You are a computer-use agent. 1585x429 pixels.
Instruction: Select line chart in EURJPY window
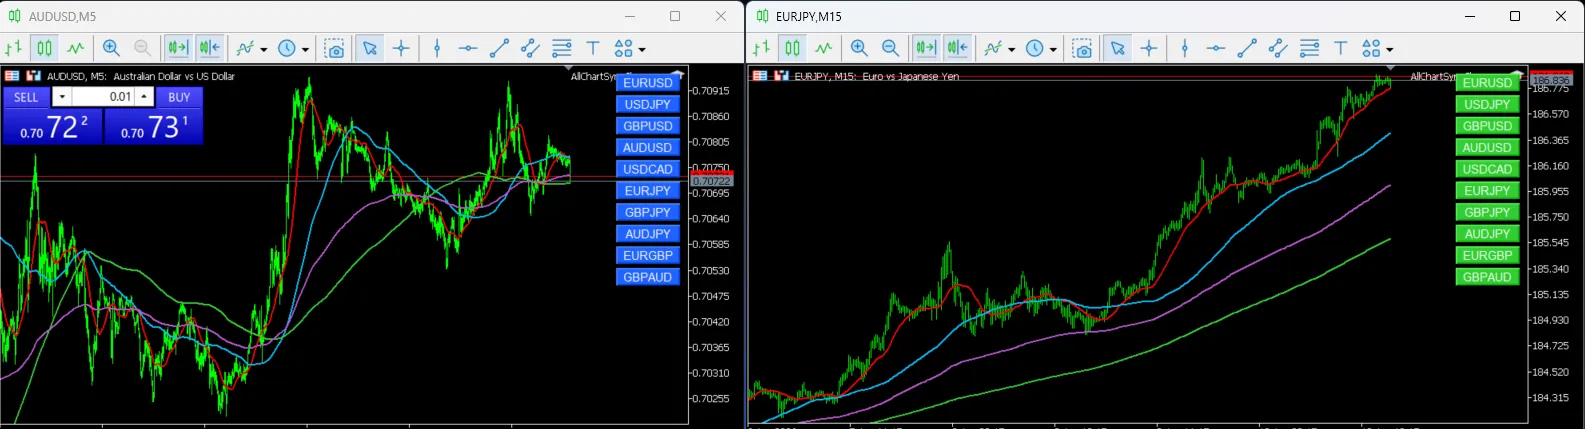[x=823, y=48]
